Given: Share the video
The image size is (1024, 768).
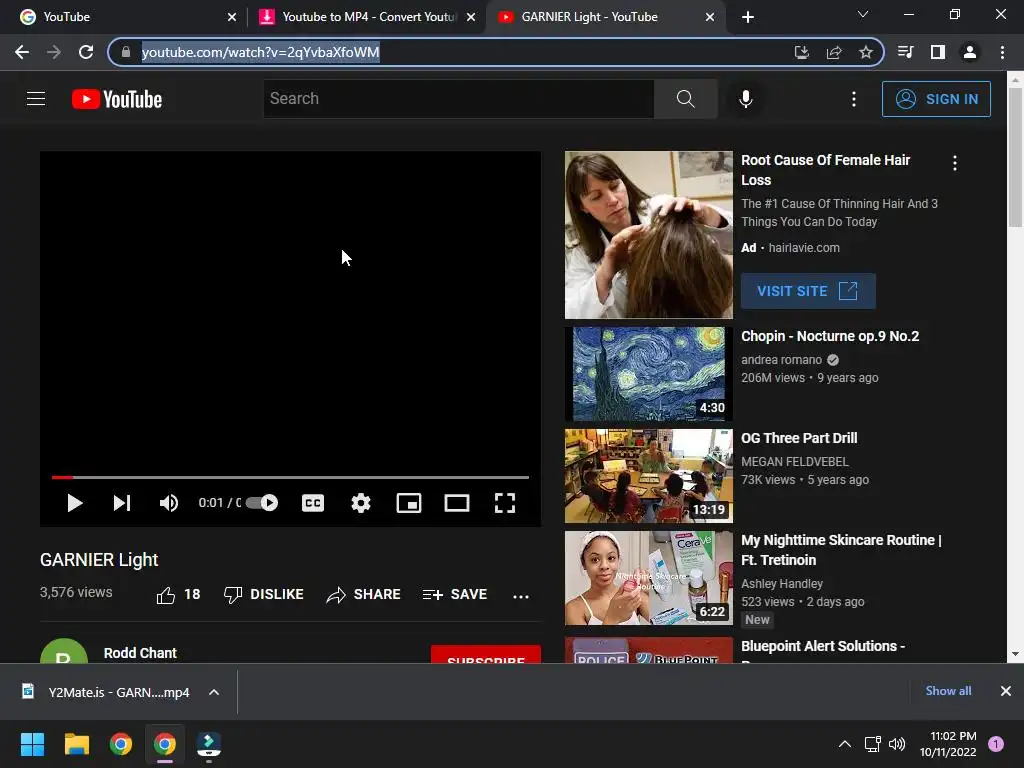Looking at the screenshot, I should pos(364,594).
